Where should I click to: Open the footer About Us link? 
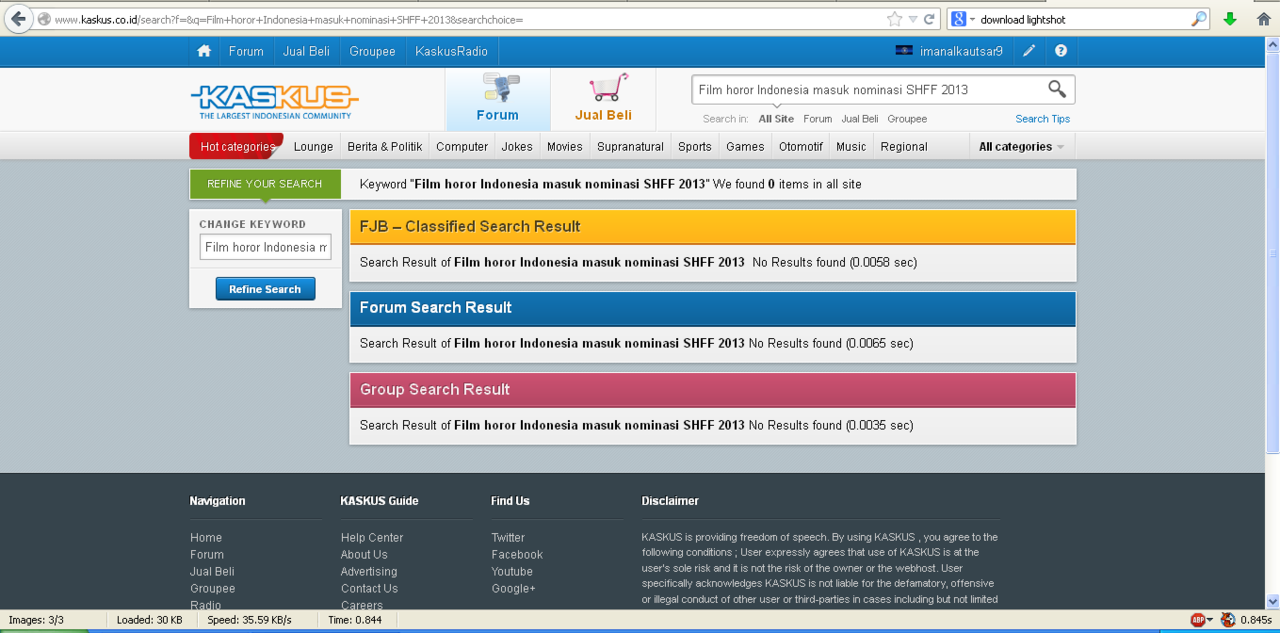pos(364,555)
